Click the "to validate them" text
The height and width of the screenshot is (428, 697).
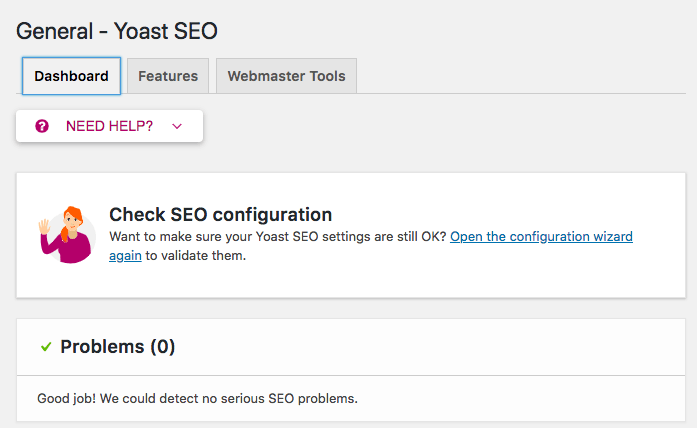point(196,256)
